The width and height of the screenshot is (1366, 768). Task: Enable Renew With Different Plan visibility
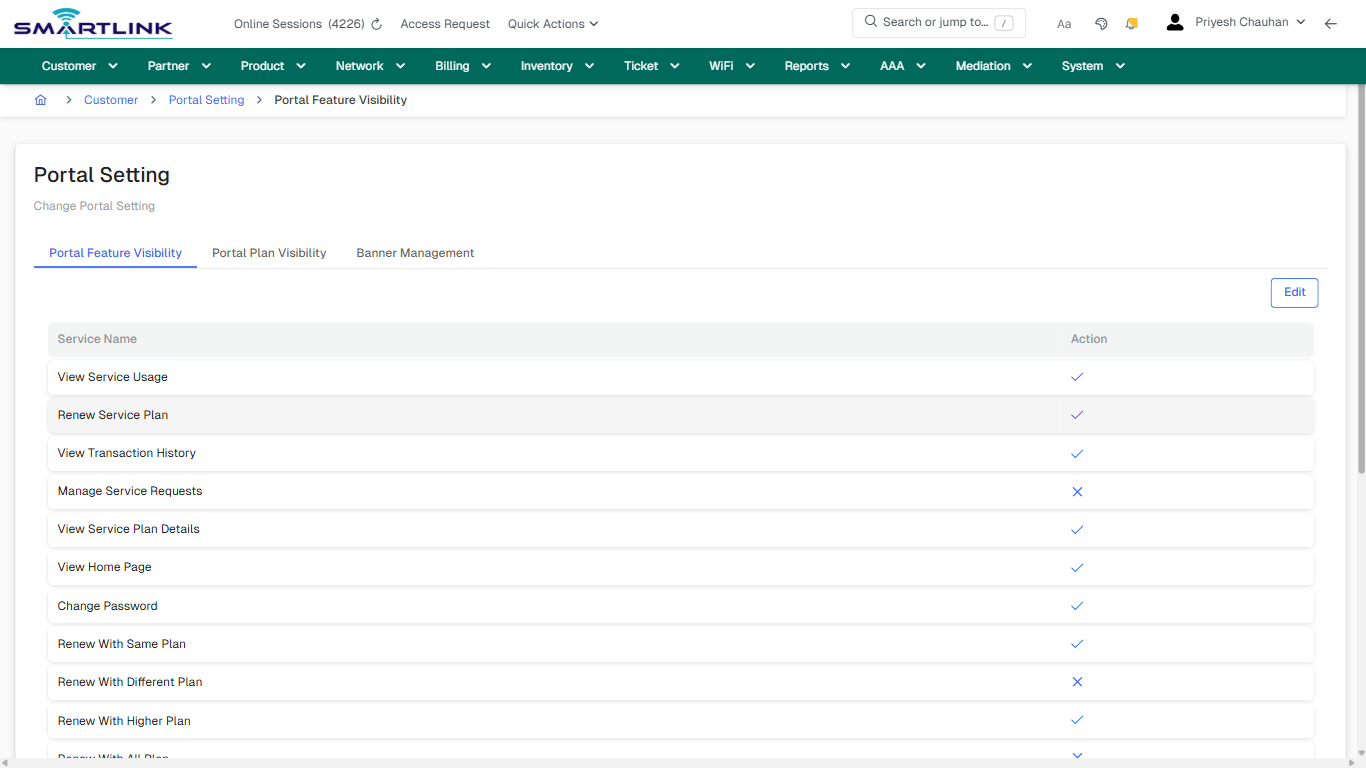point(1077,682)
